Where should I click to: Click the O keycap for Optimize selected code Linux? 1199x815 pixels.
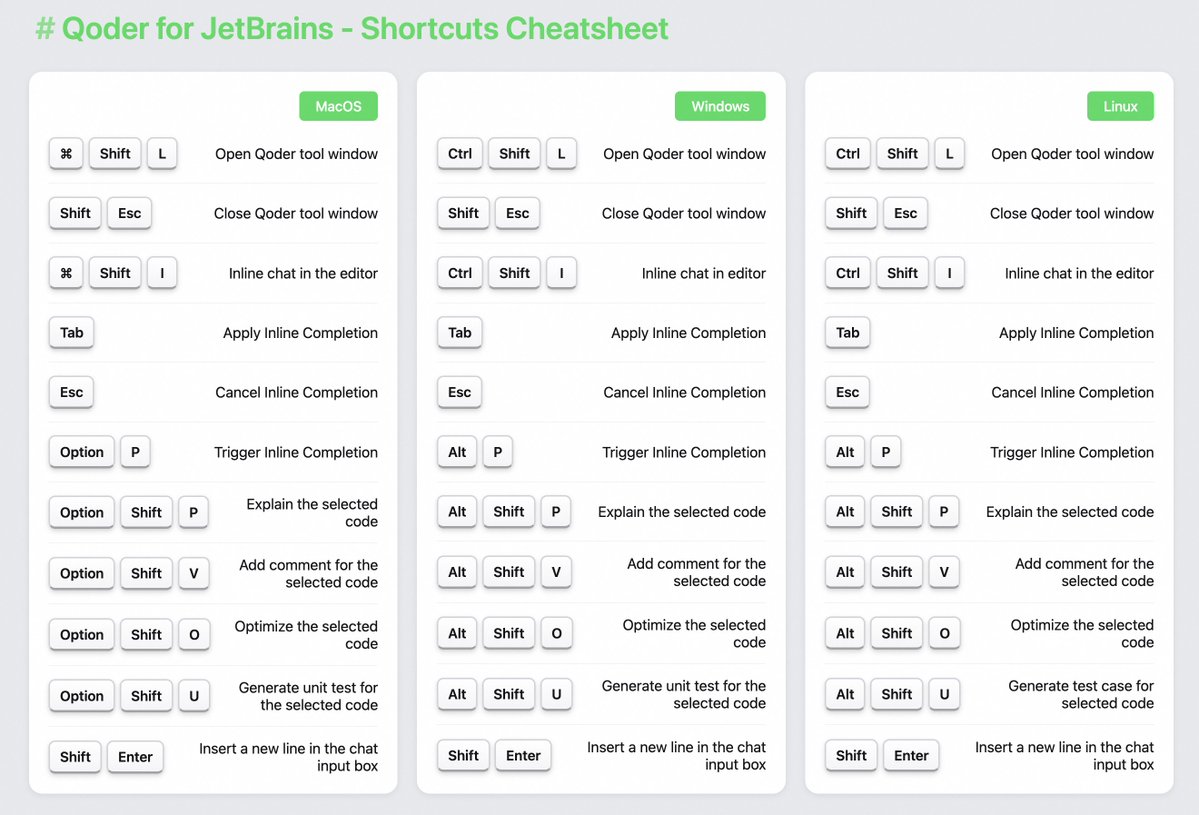944,633
